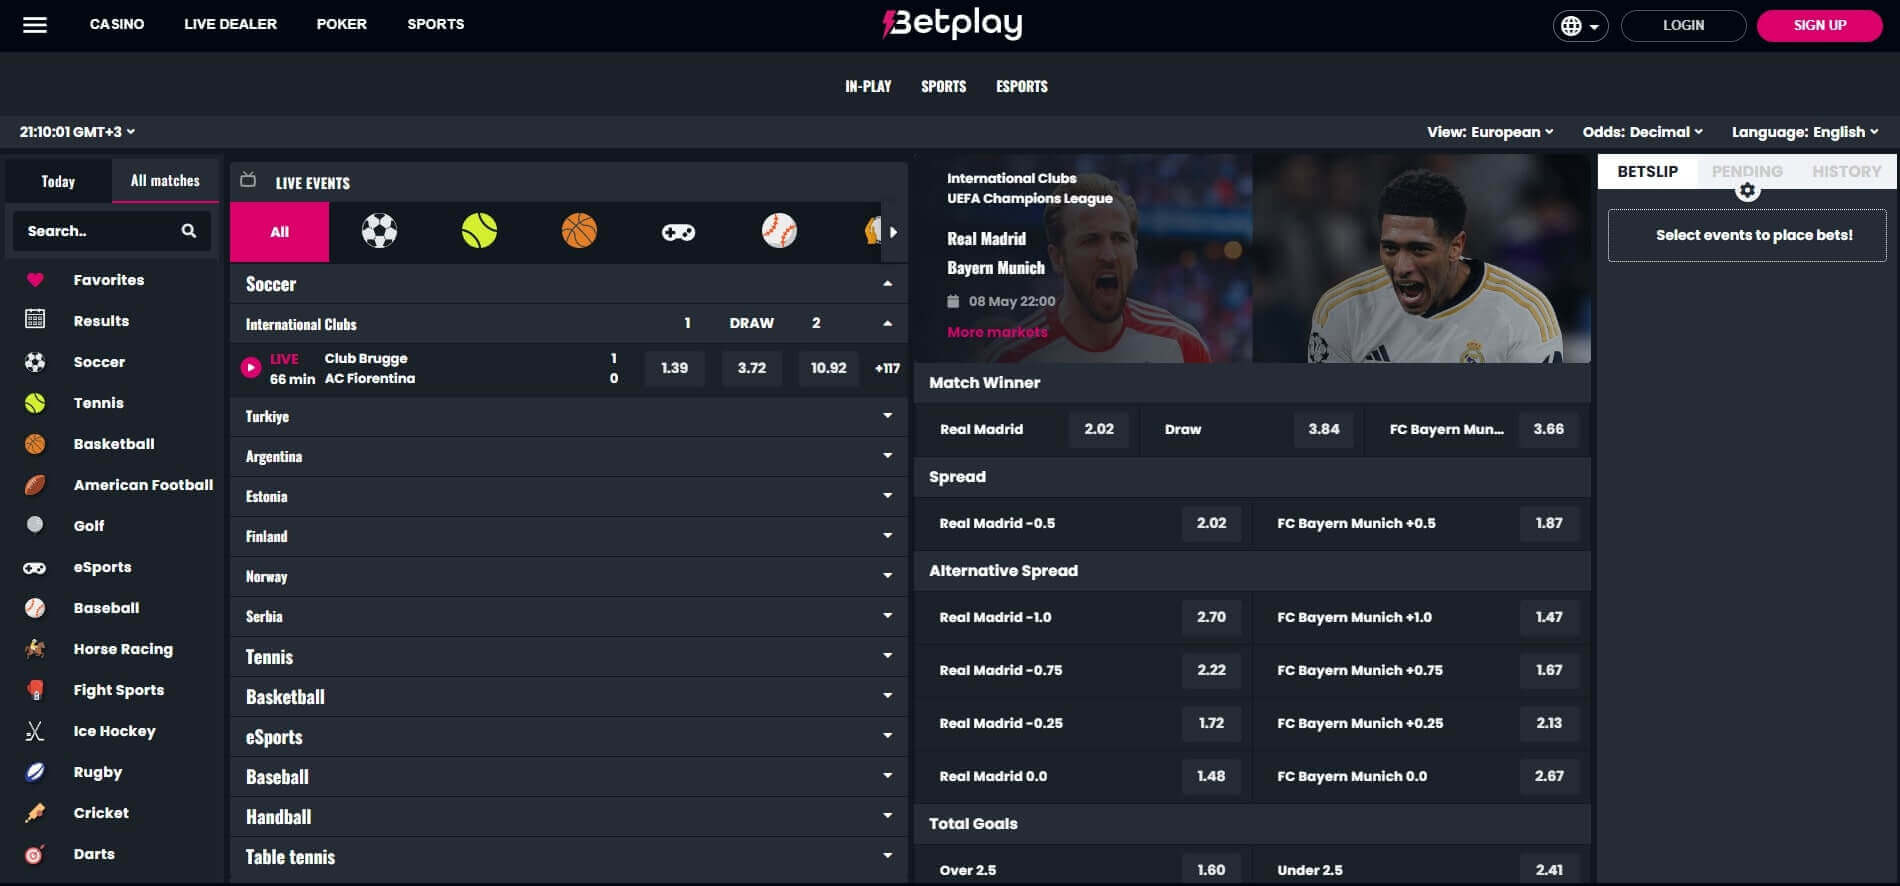This screenshot has height=886, width=1900.
Task: Switch to the All matches tab
Action: pos(166,180)
